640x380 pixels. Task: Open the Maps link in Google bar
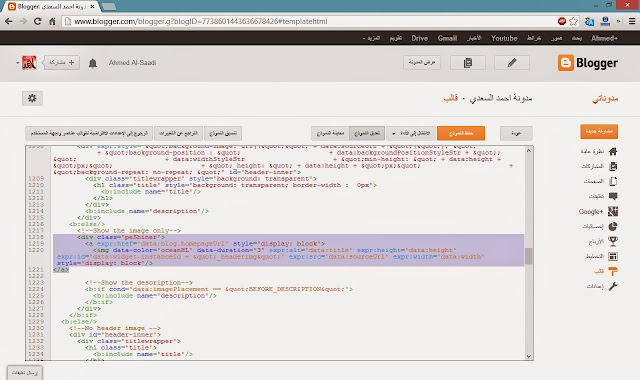click(x=534, y=38)
